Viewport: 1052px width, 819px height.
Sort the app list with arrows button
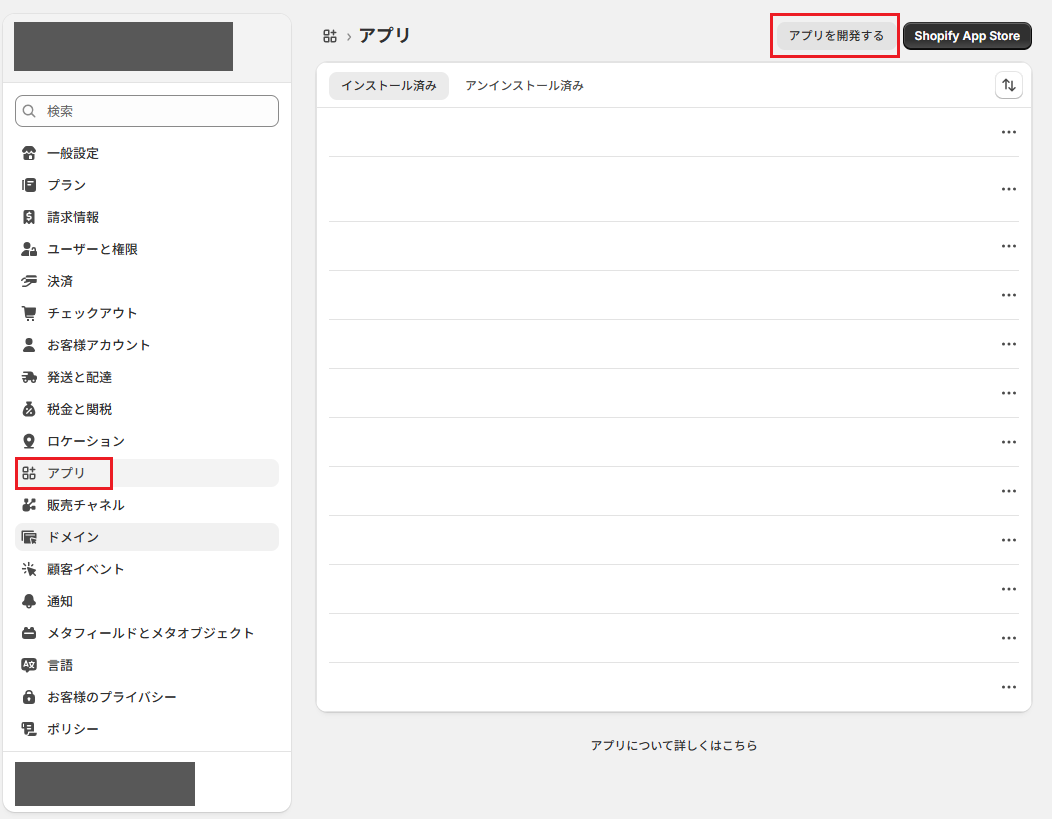pyautogui.click(x=1008, y=85)
